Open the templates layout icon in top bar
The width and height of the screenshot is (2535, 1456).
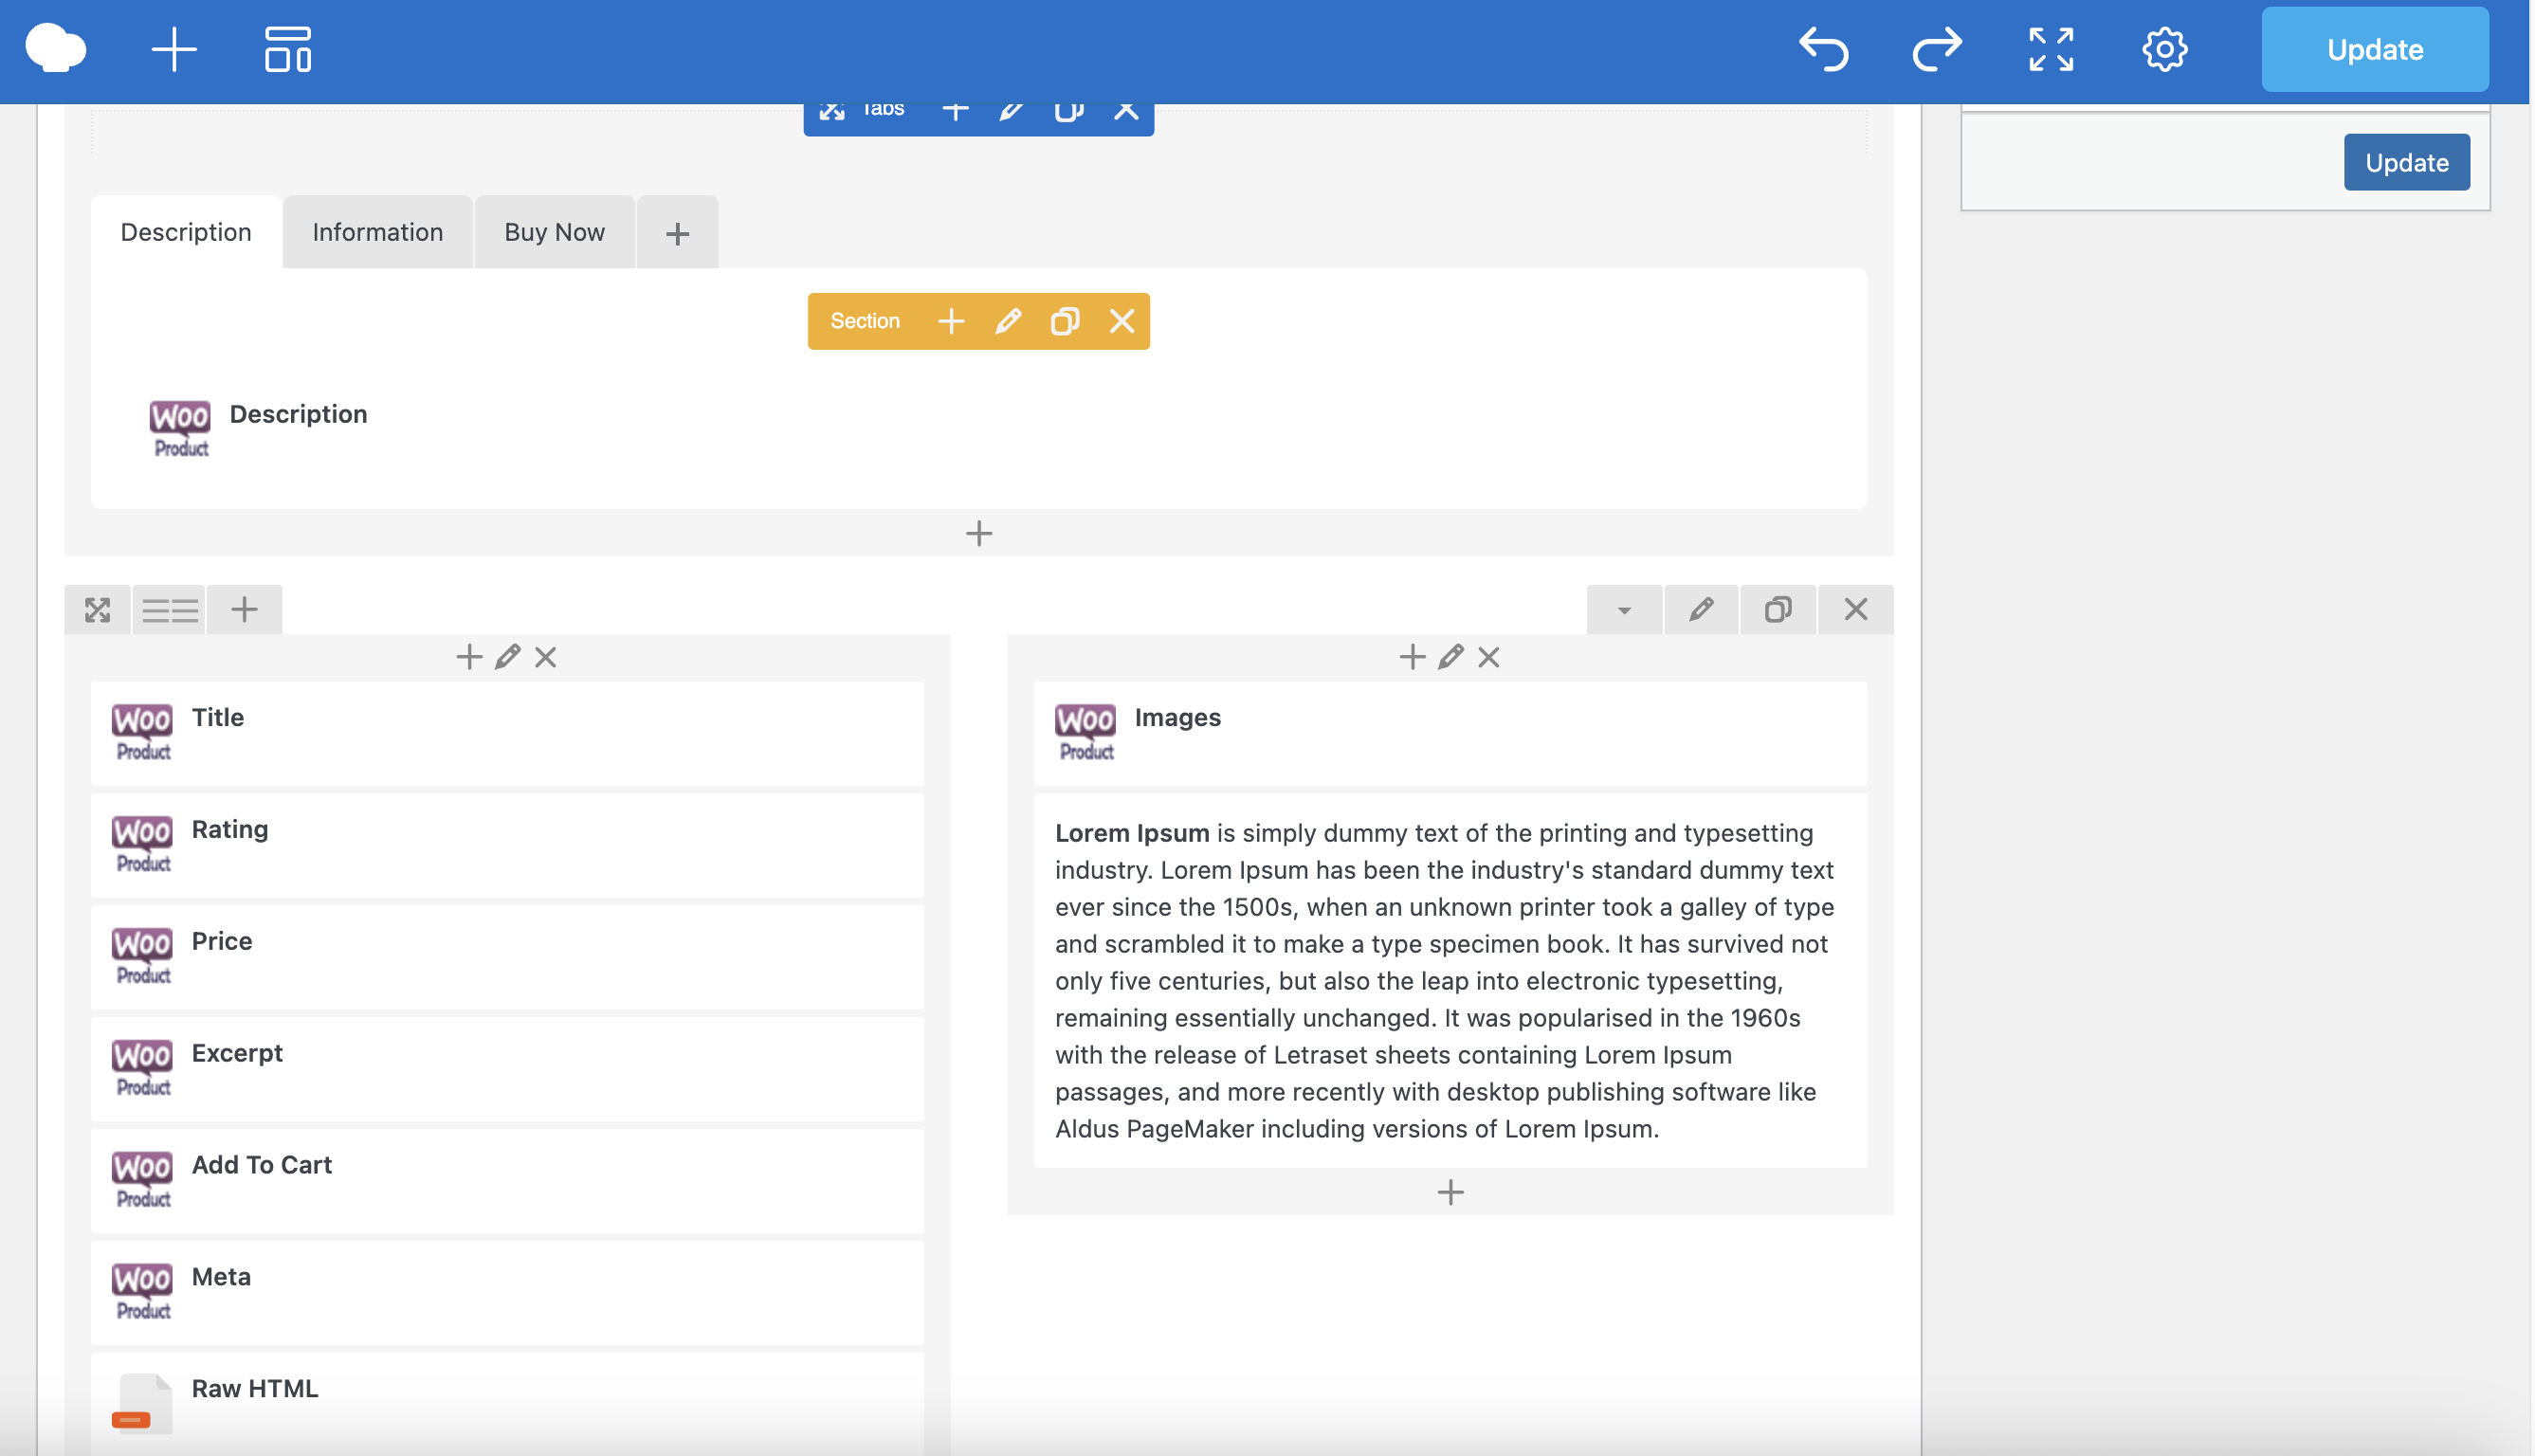288,49
